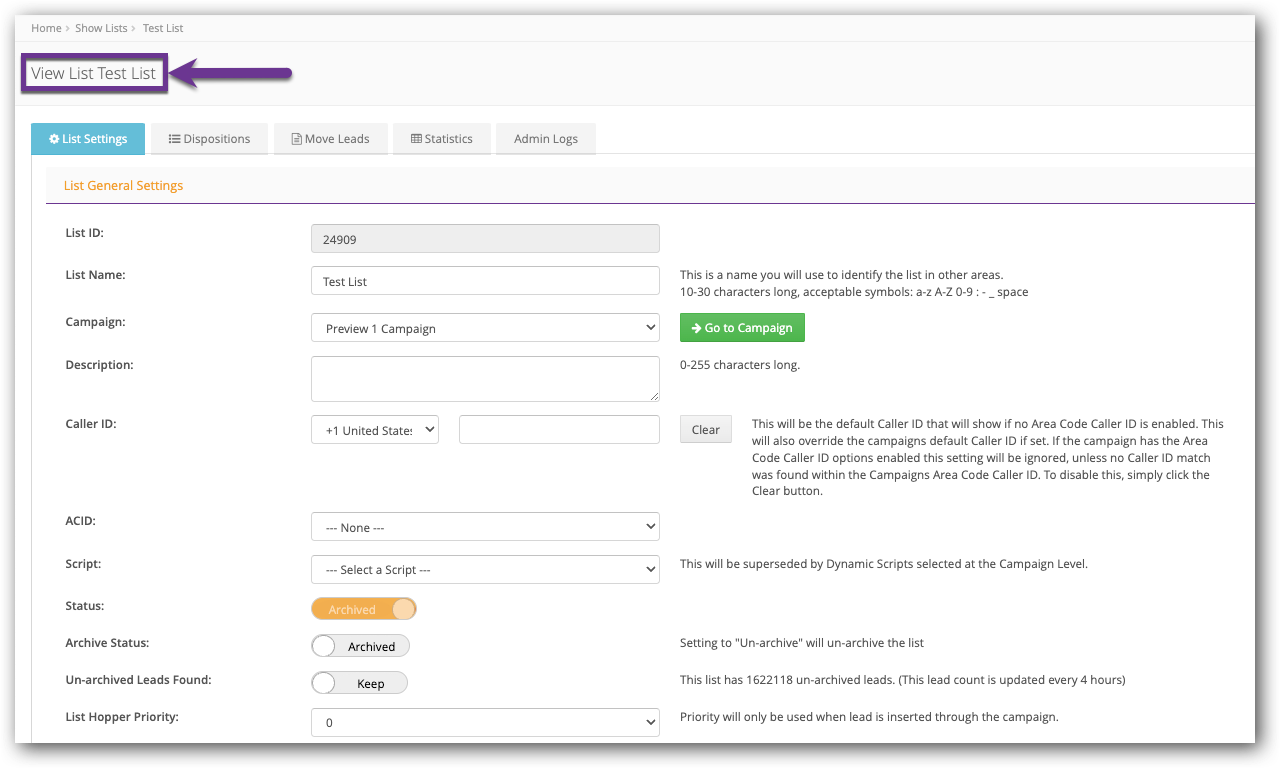Click the Go to Campaign button
1280x768 pixels.
[x=742, y=327]
